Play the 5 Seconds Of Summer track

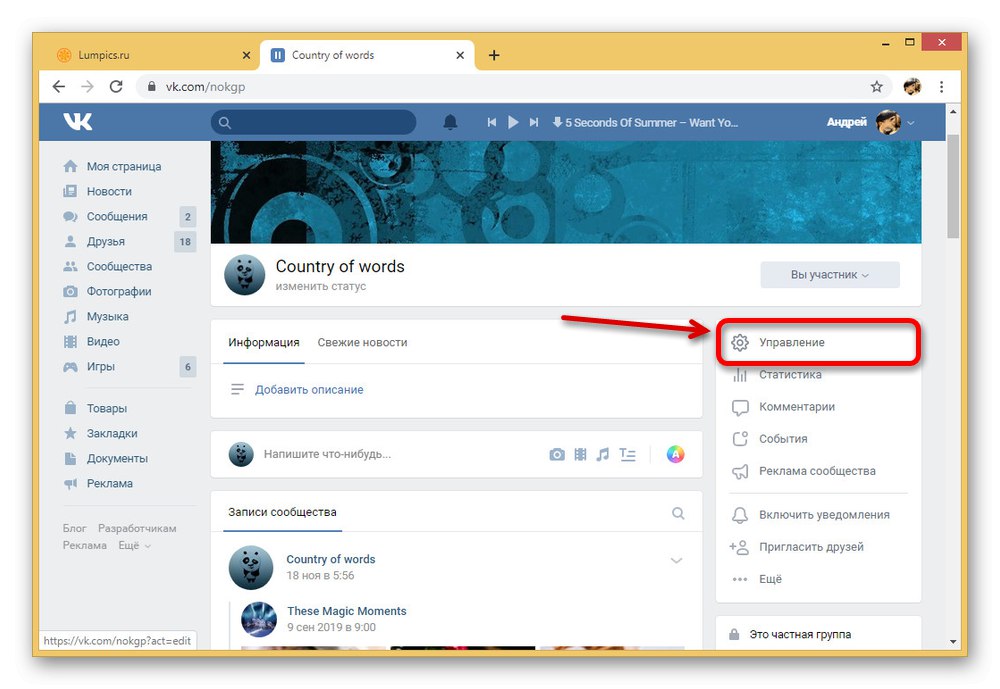point(513,122)
